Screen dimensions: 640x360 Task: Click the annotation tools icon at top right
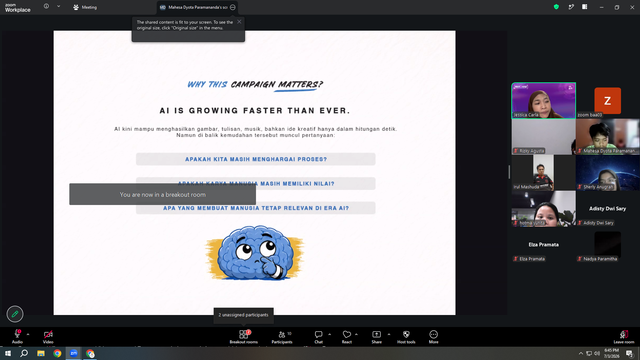pyautogui.click(x=571, y=7)
